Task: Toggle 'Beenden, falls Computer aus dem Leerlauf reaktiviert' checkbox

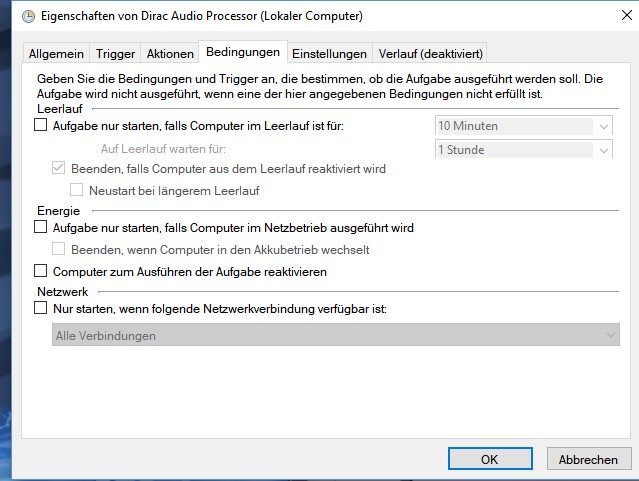Action: tap(59, 169)
